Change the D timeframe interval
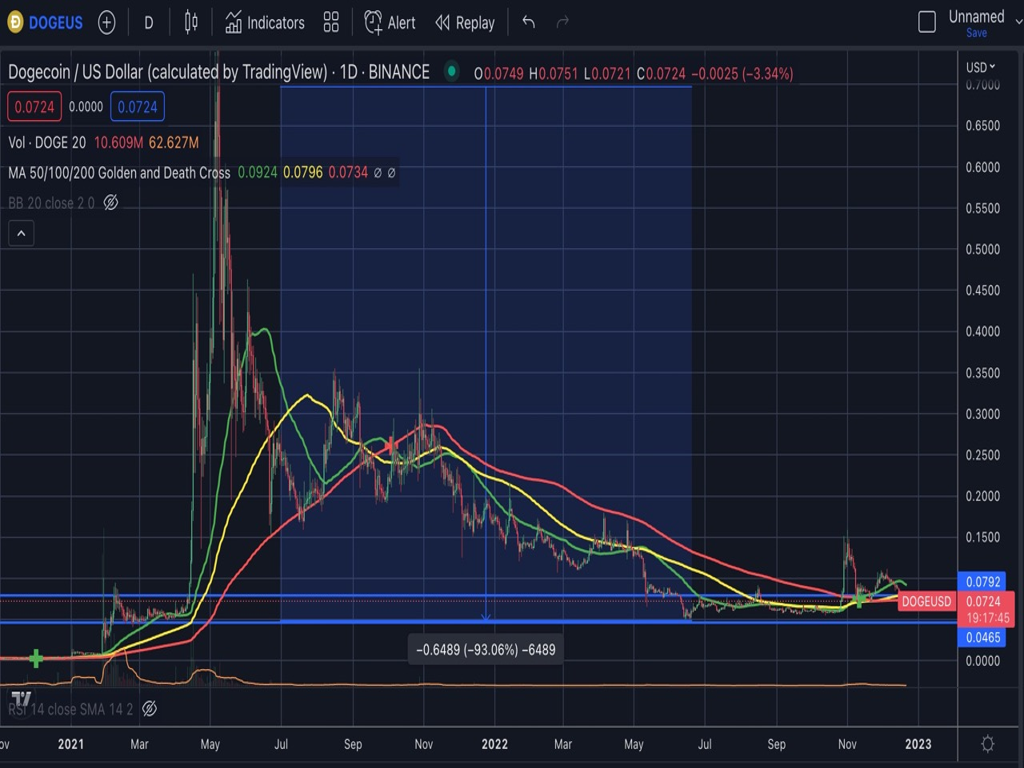The width and height of the screenshot is (1024, 768). pos(148,22)
